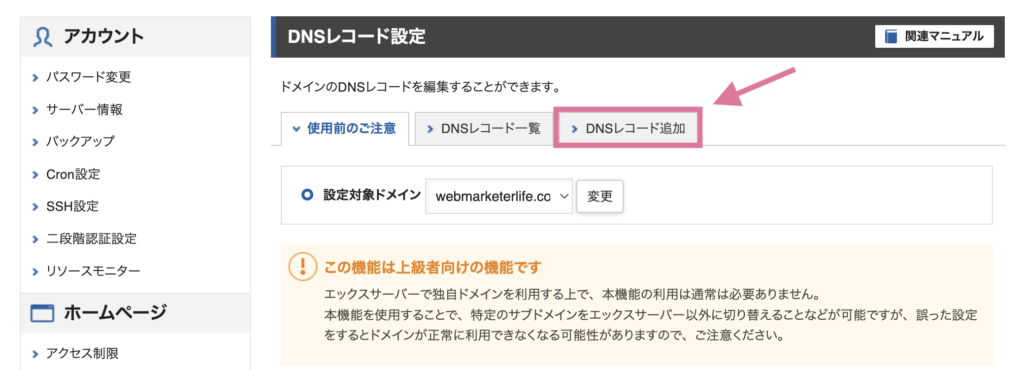Click the 変更 button
The width and height of the screenshot is (1024, 370).
coord(600,196)
